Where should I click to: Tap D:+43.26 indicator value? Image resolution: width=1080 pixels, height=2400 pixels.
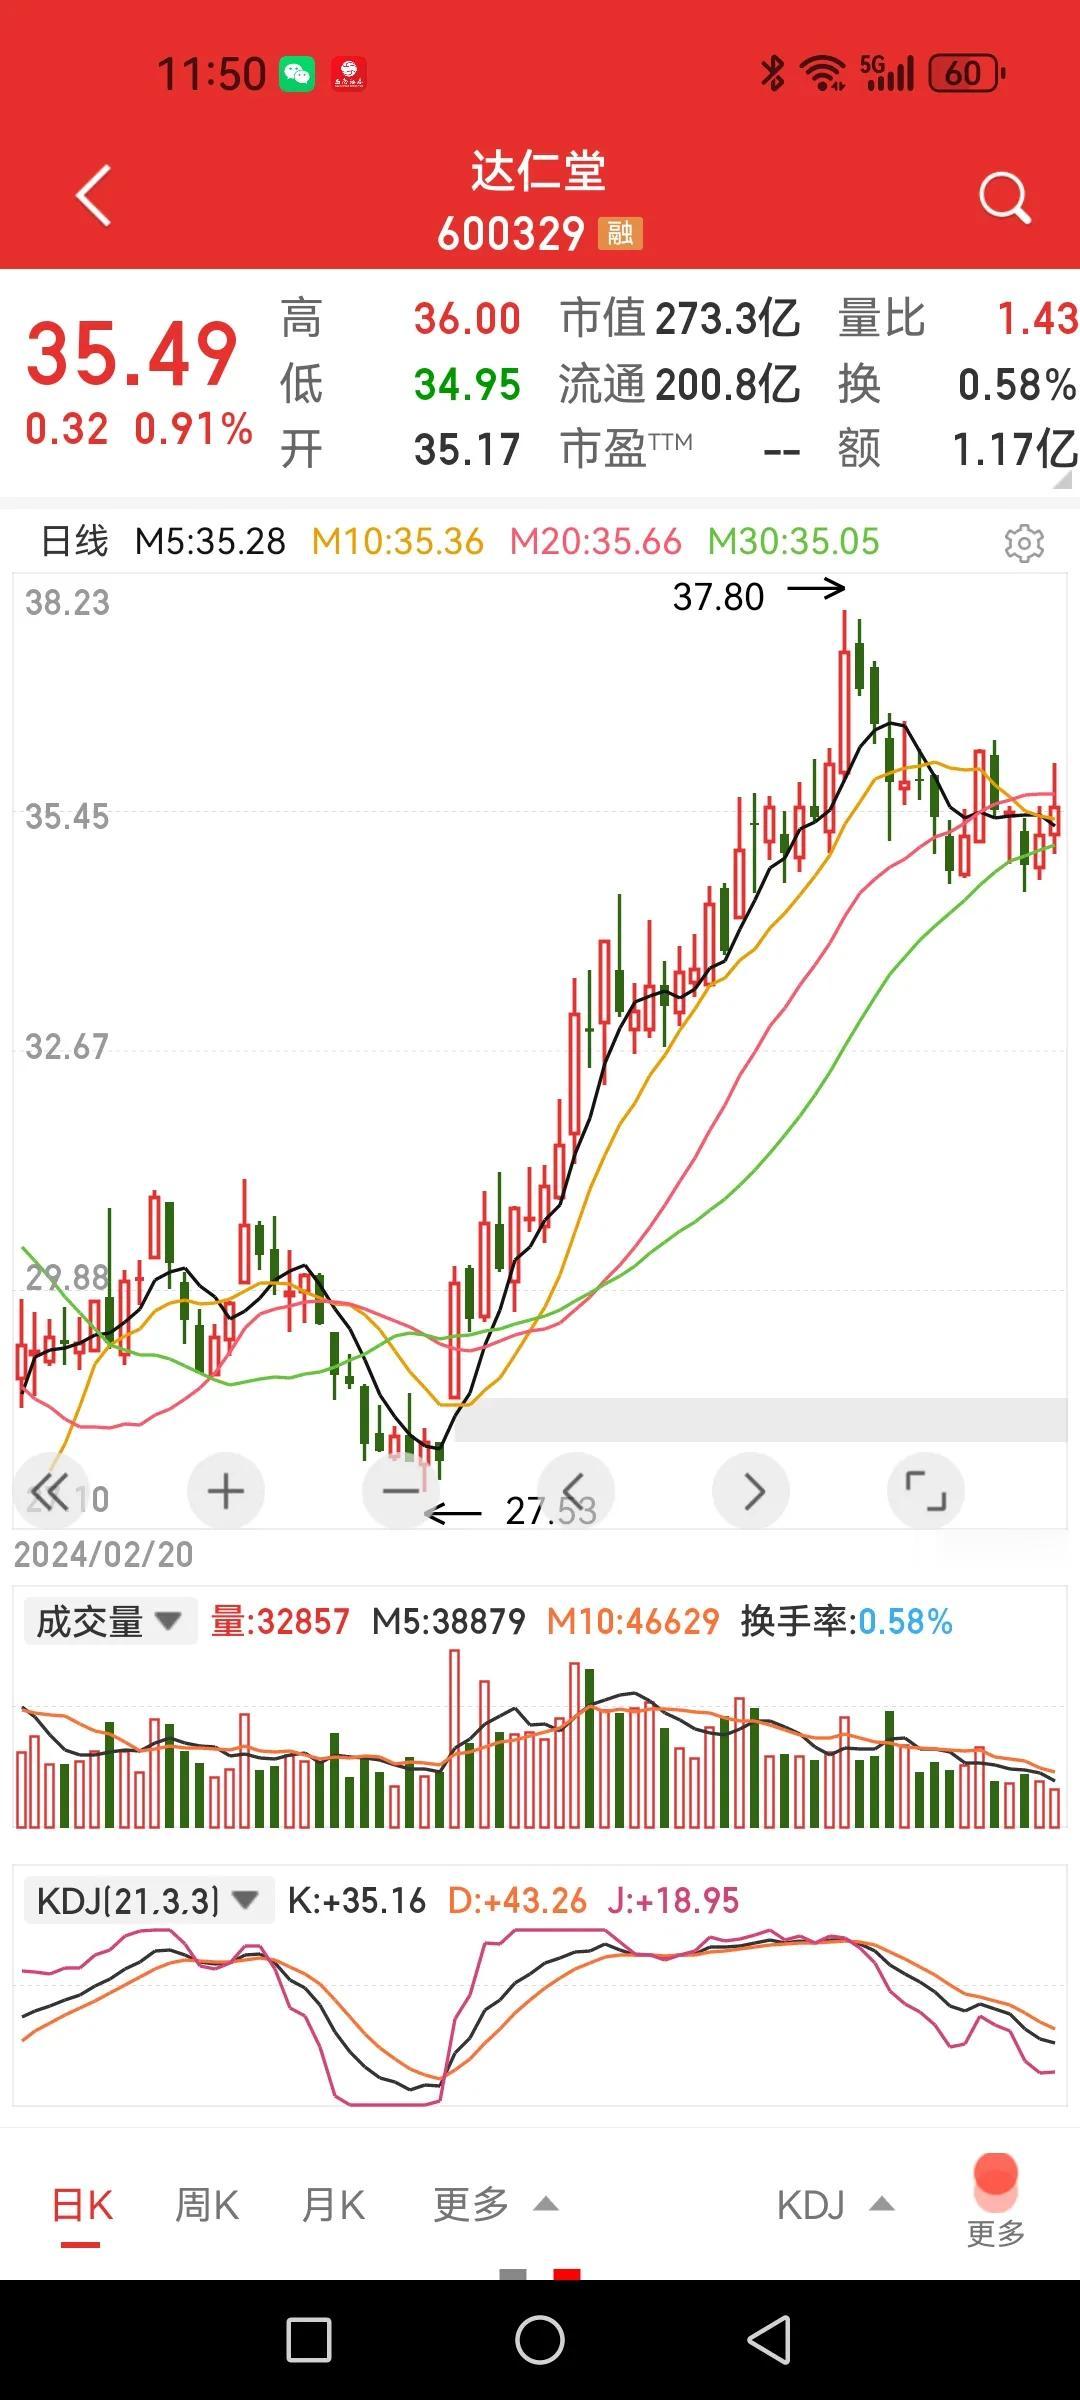[517, 1900]
